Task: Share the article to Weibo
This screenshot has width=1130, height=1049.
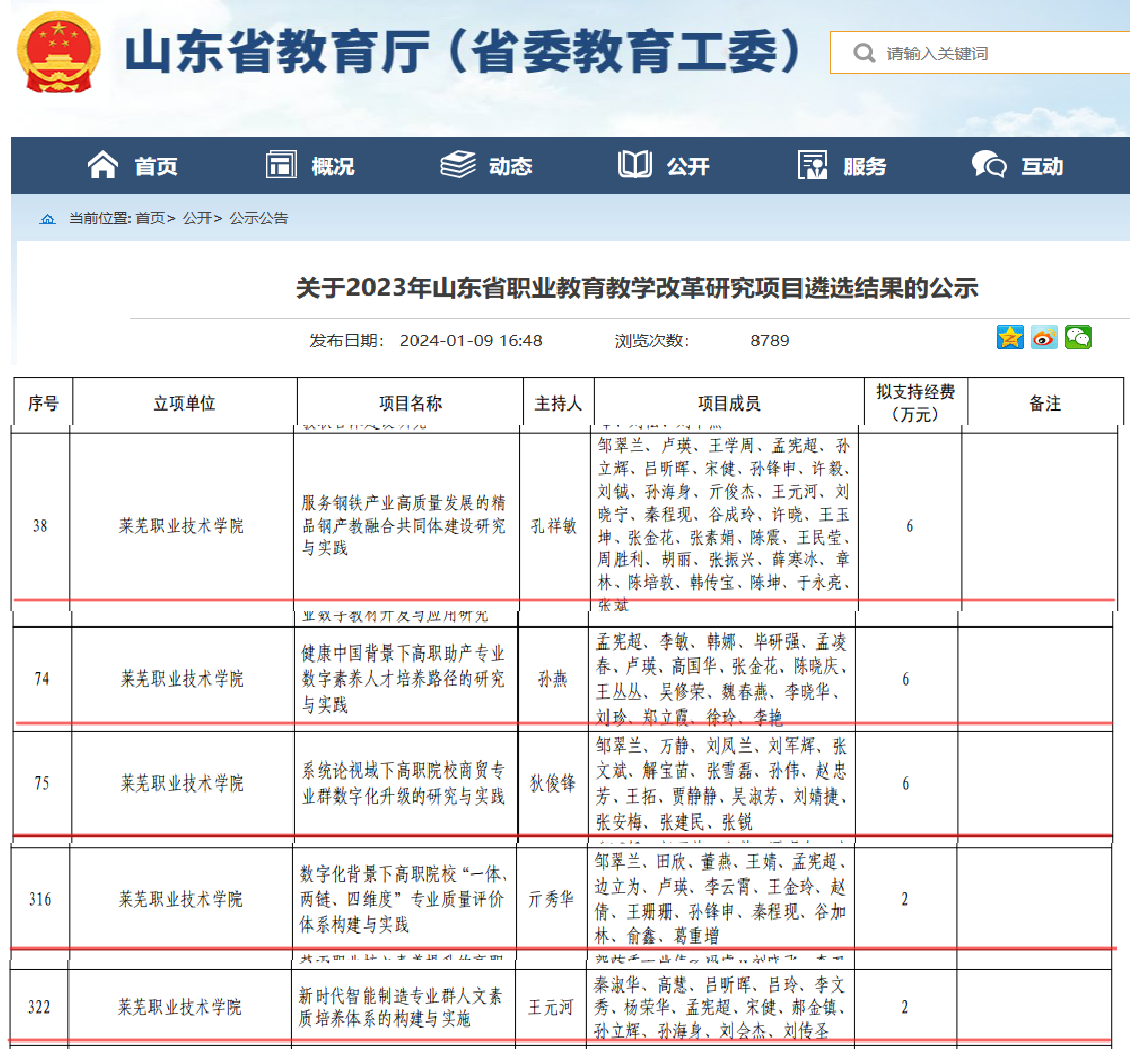Action: point(1044,338)
